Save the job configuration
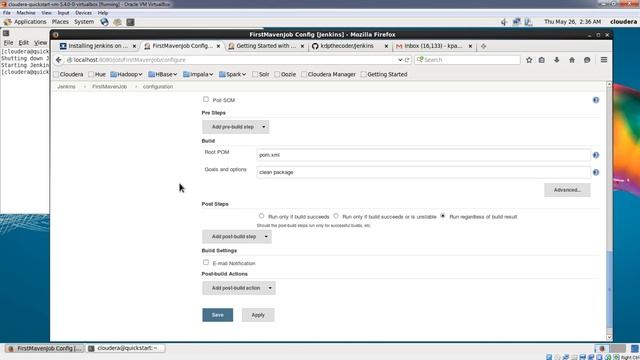This screenshot has height=360, width=640. click(218, 315)
